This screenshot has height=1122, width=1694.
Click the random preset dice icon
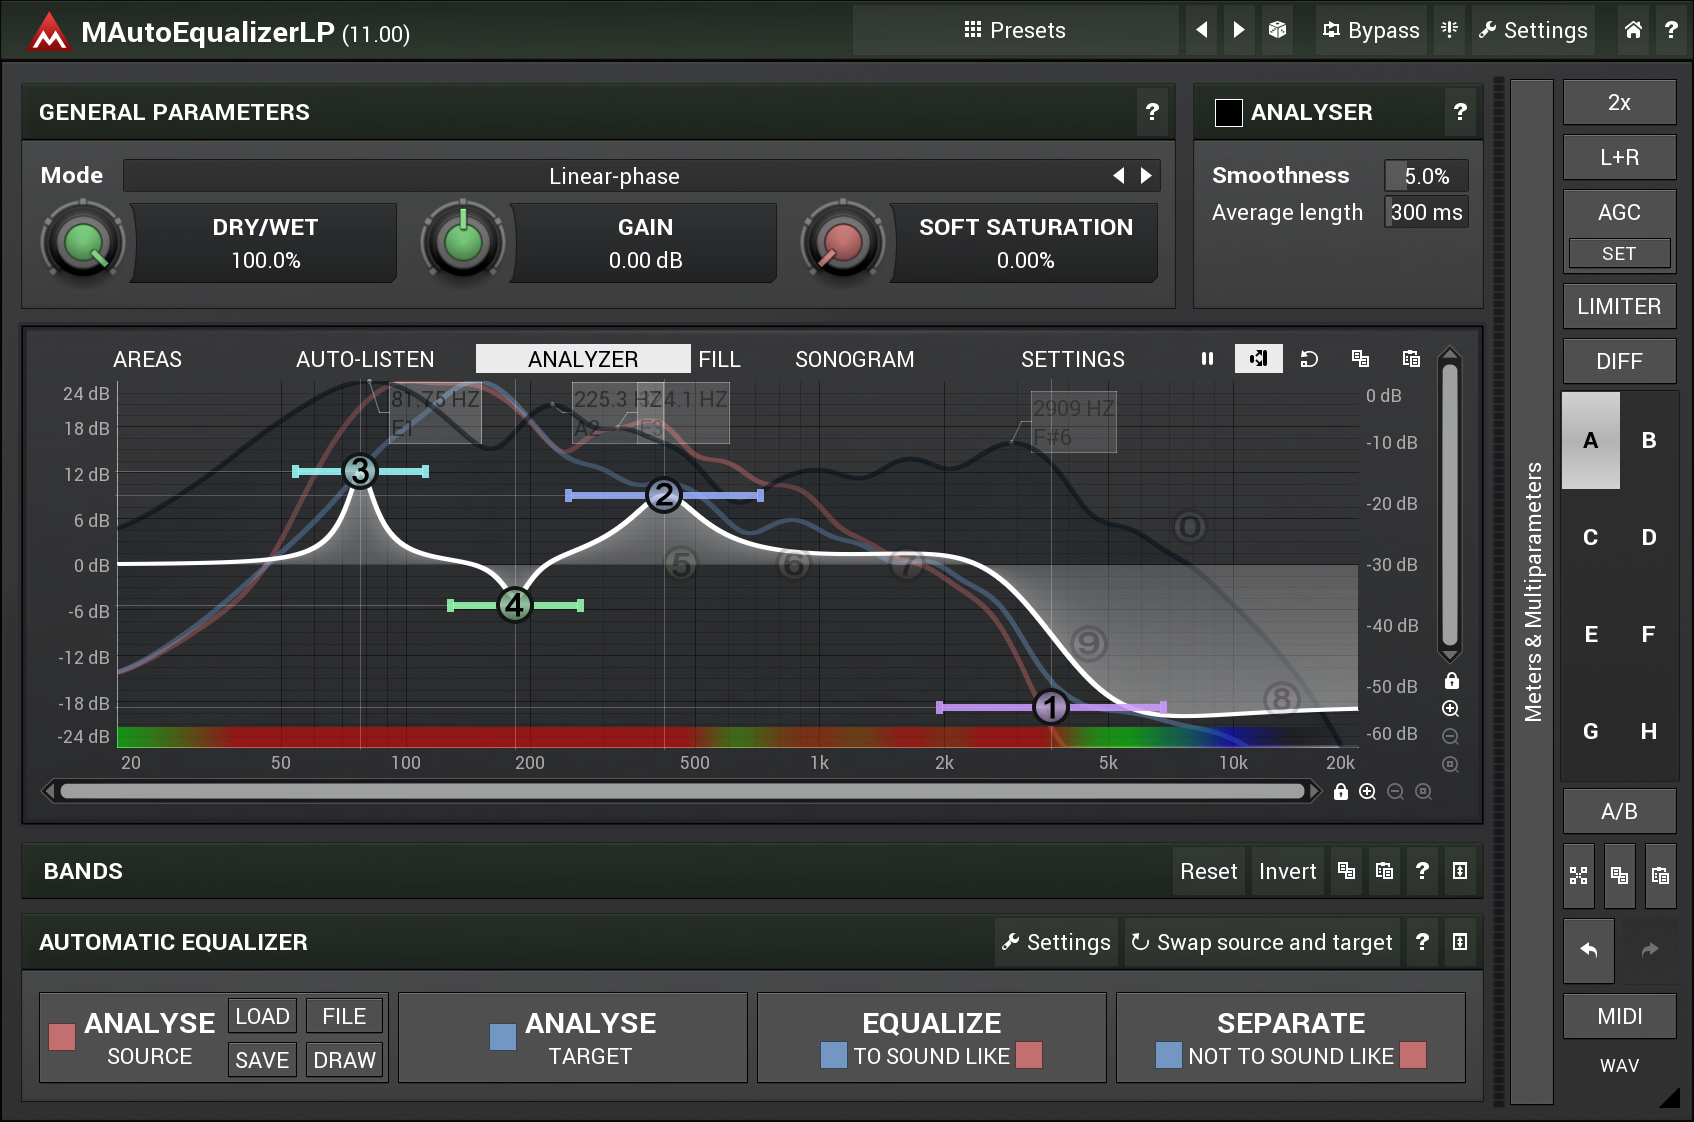click(x=1277, y=30)
